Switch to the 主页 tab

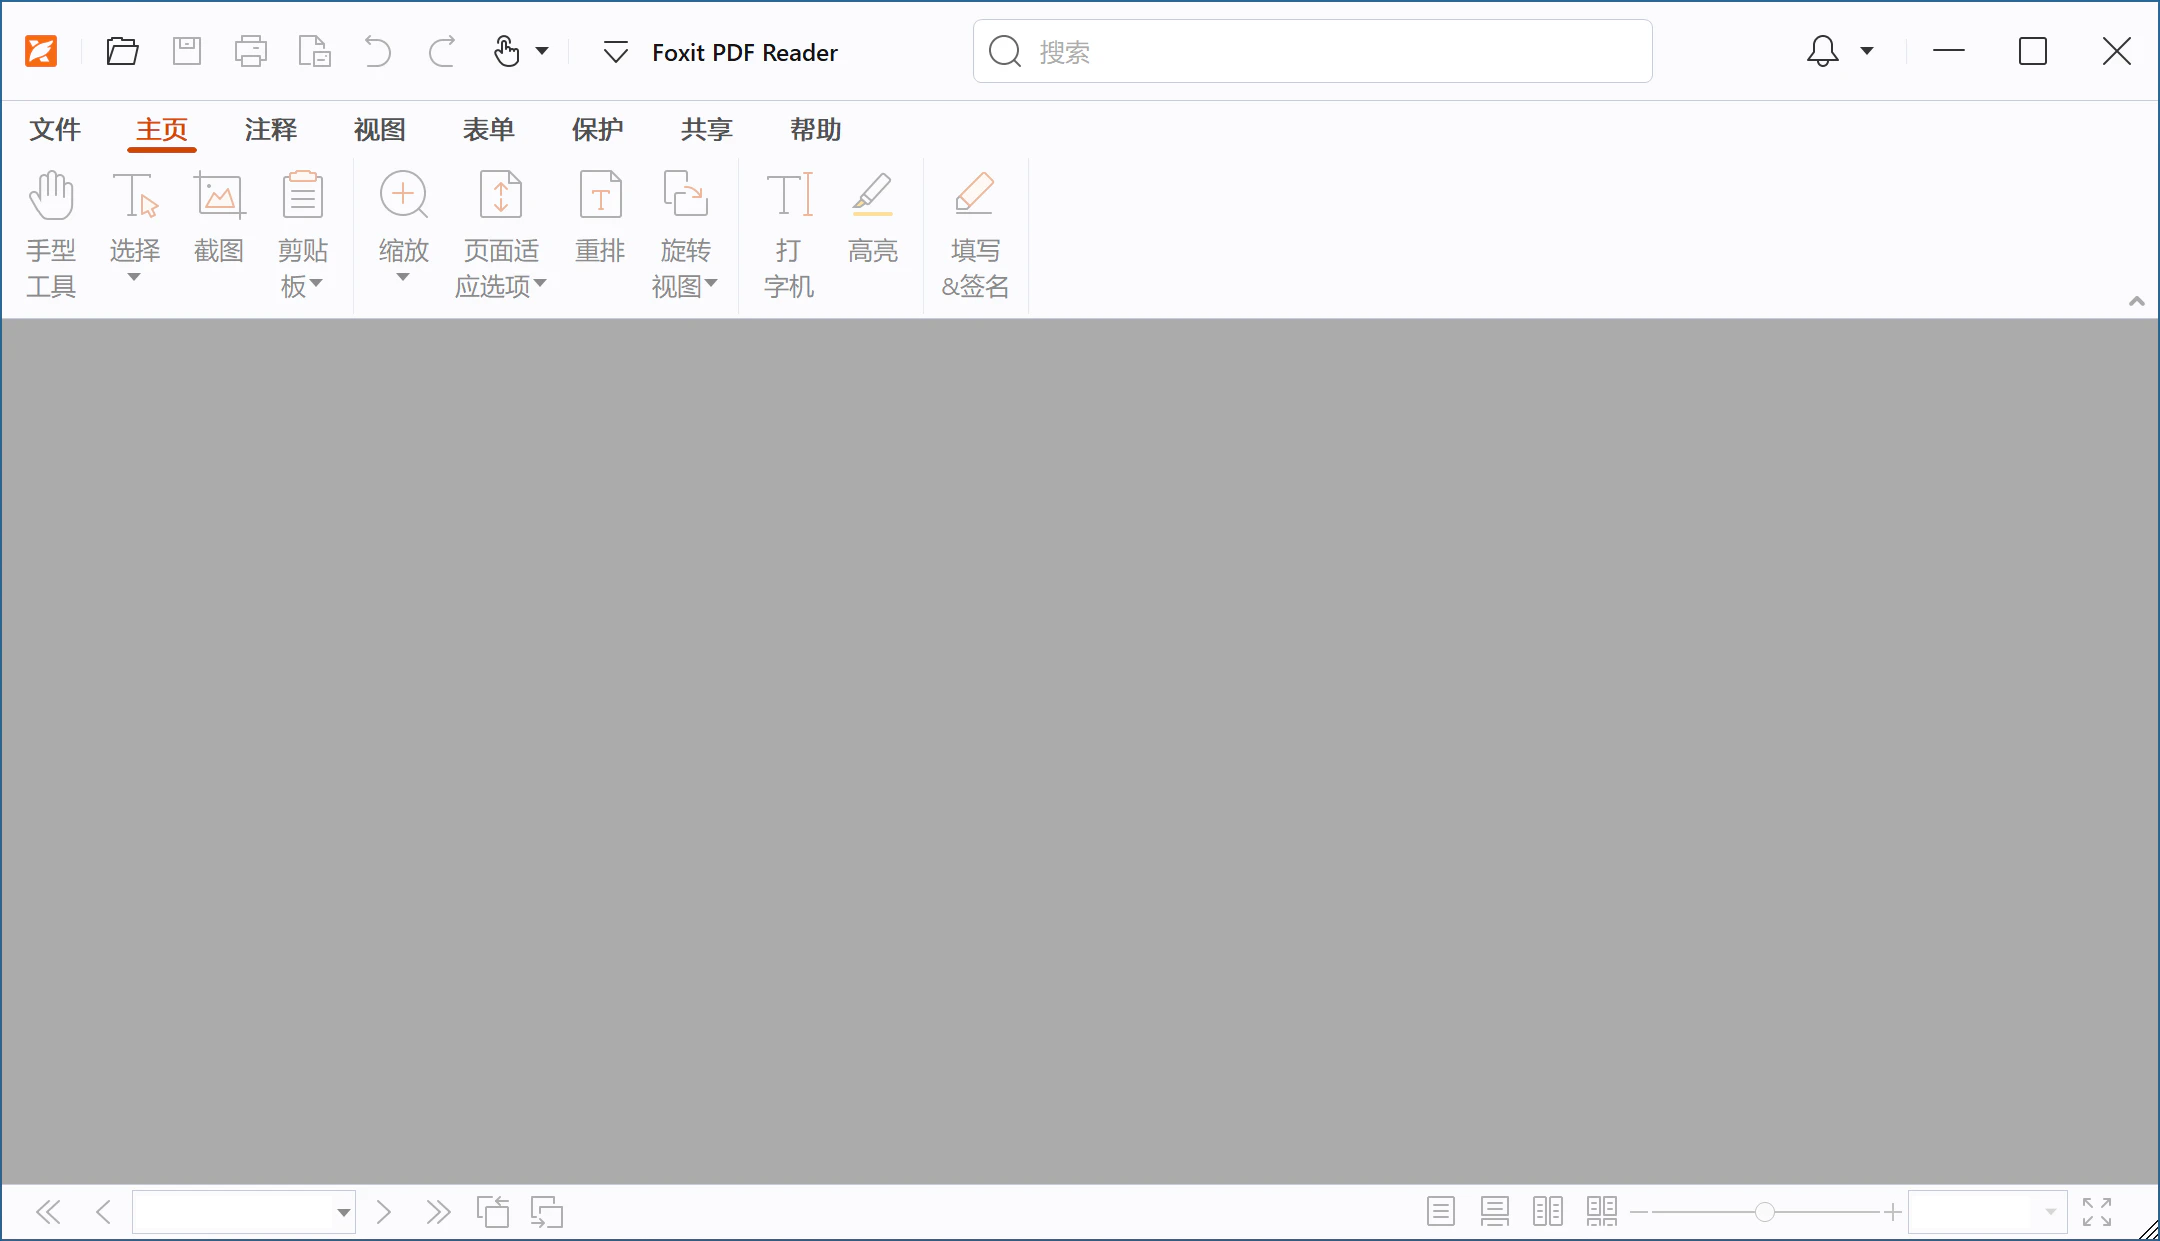click(162, 129)
